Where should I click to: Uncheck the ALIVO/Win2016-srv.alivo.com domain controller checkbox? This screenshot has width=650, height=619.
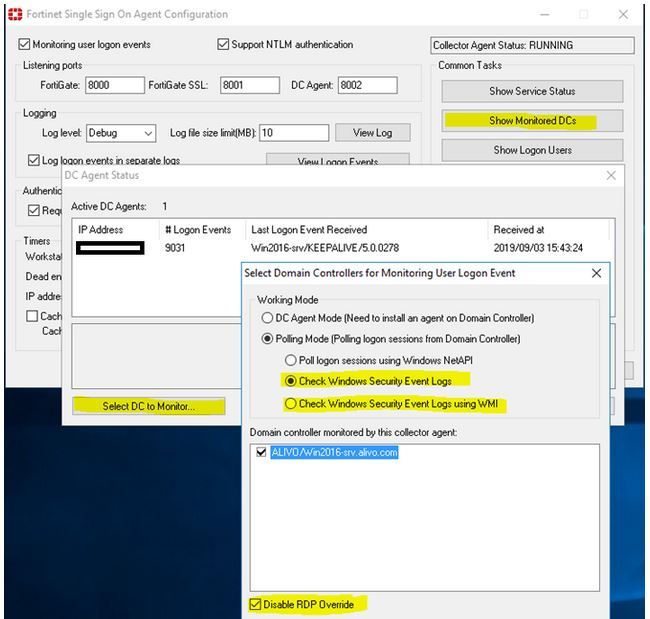(261, 452)
